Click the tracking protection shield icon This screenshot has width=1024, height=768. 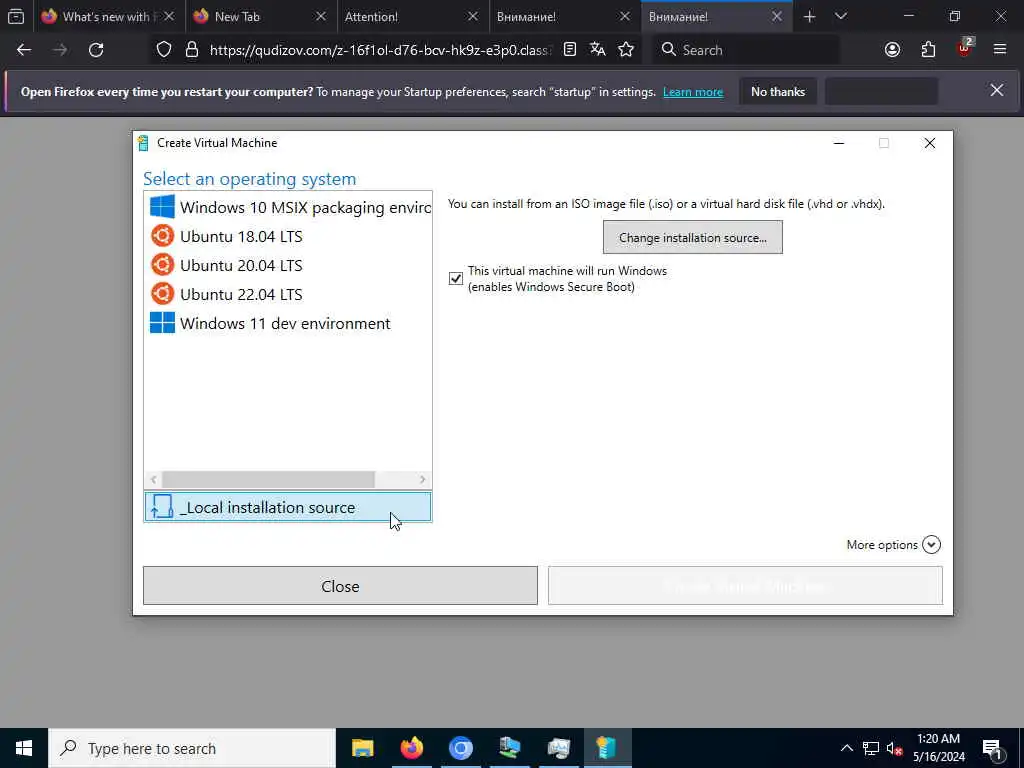coord(164,50)
